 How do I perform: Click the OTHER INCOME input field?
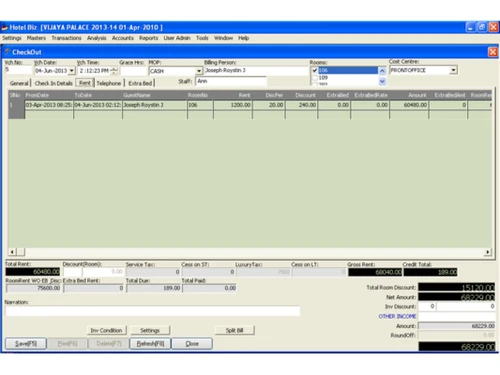coord(457,316)
